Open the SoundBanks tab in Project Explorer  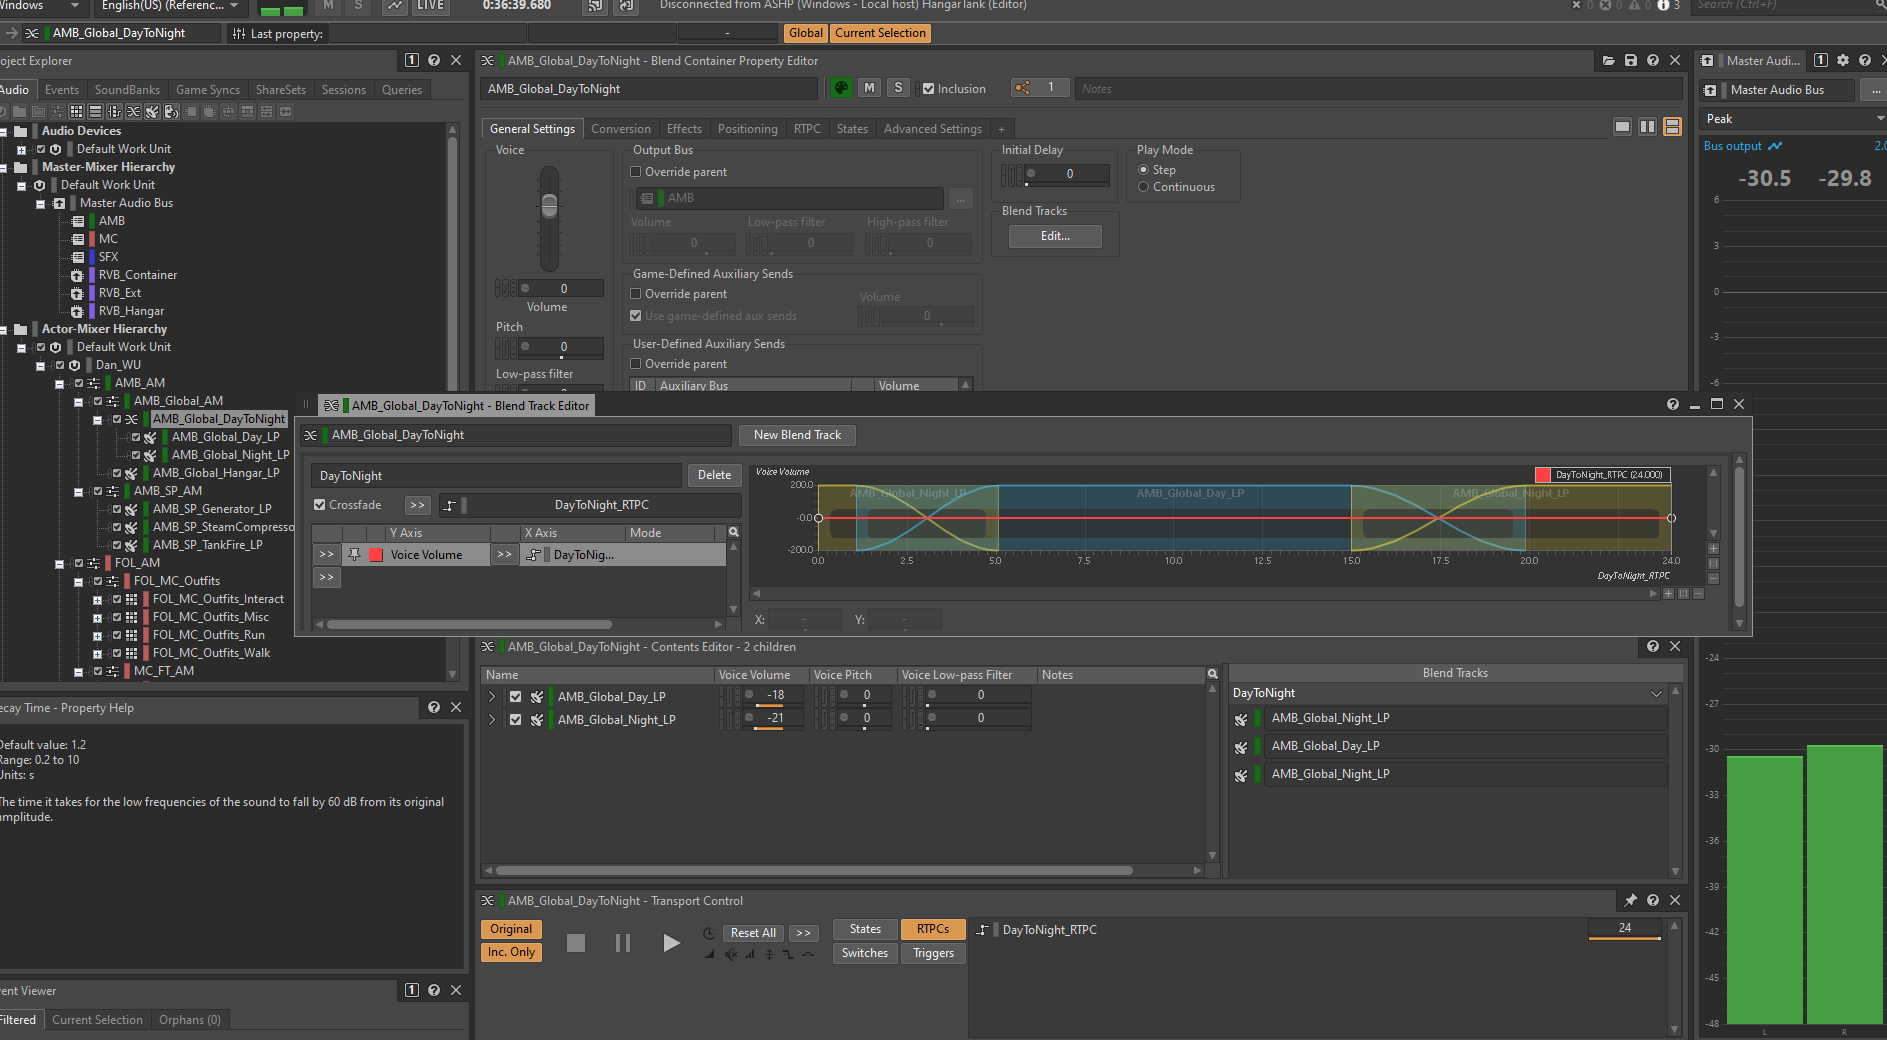pos(127,90)
